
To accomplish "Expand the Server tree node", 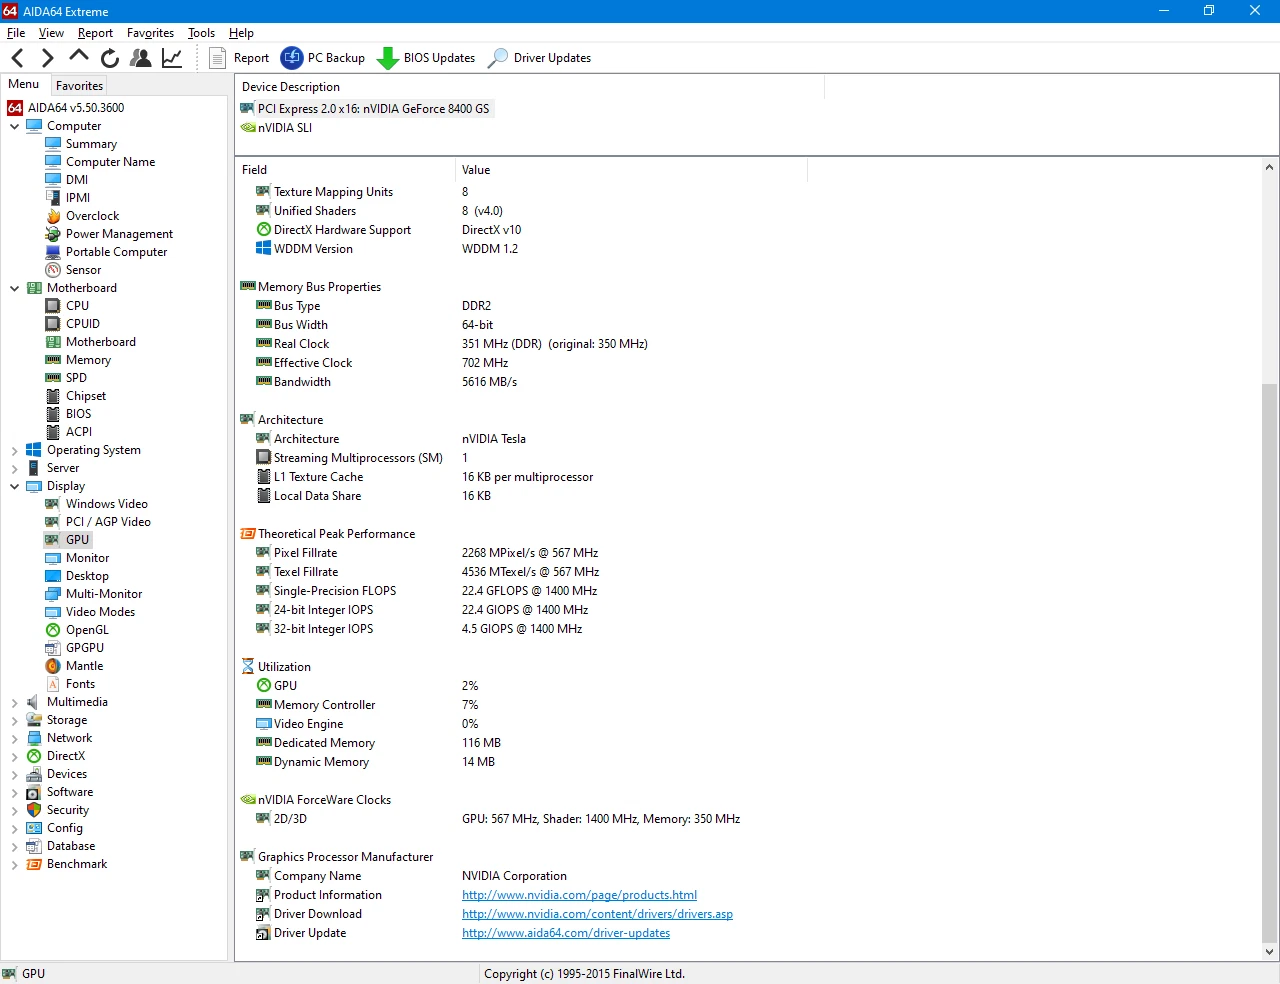I will (14, 468).
